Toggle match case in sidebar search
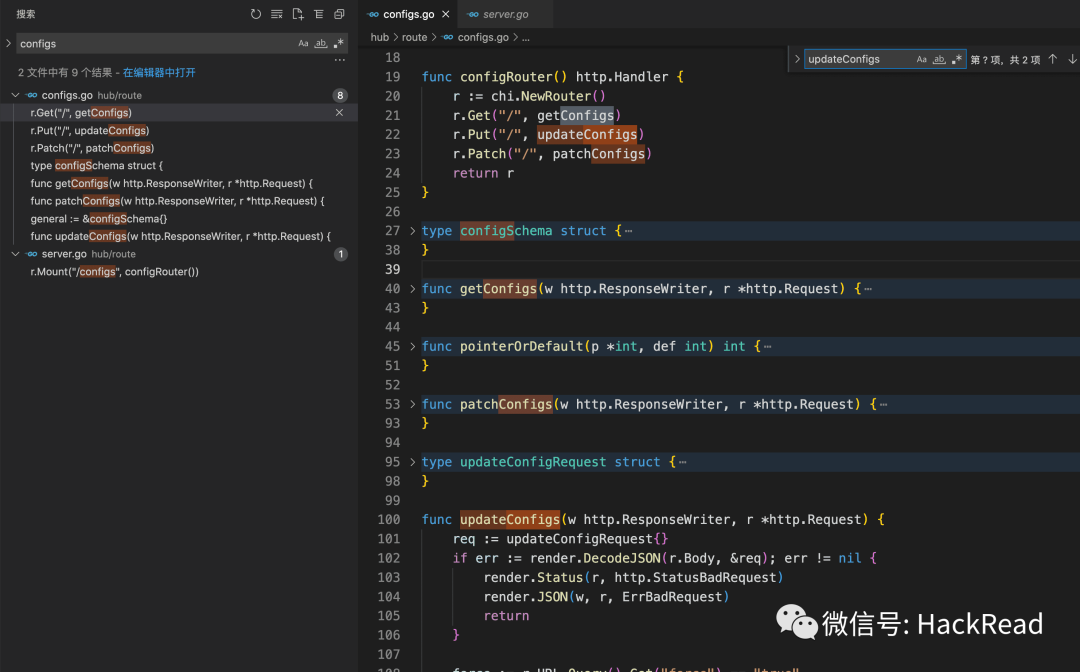The height and width of the screenshot is (672, 1080). [x=304, y=44]
